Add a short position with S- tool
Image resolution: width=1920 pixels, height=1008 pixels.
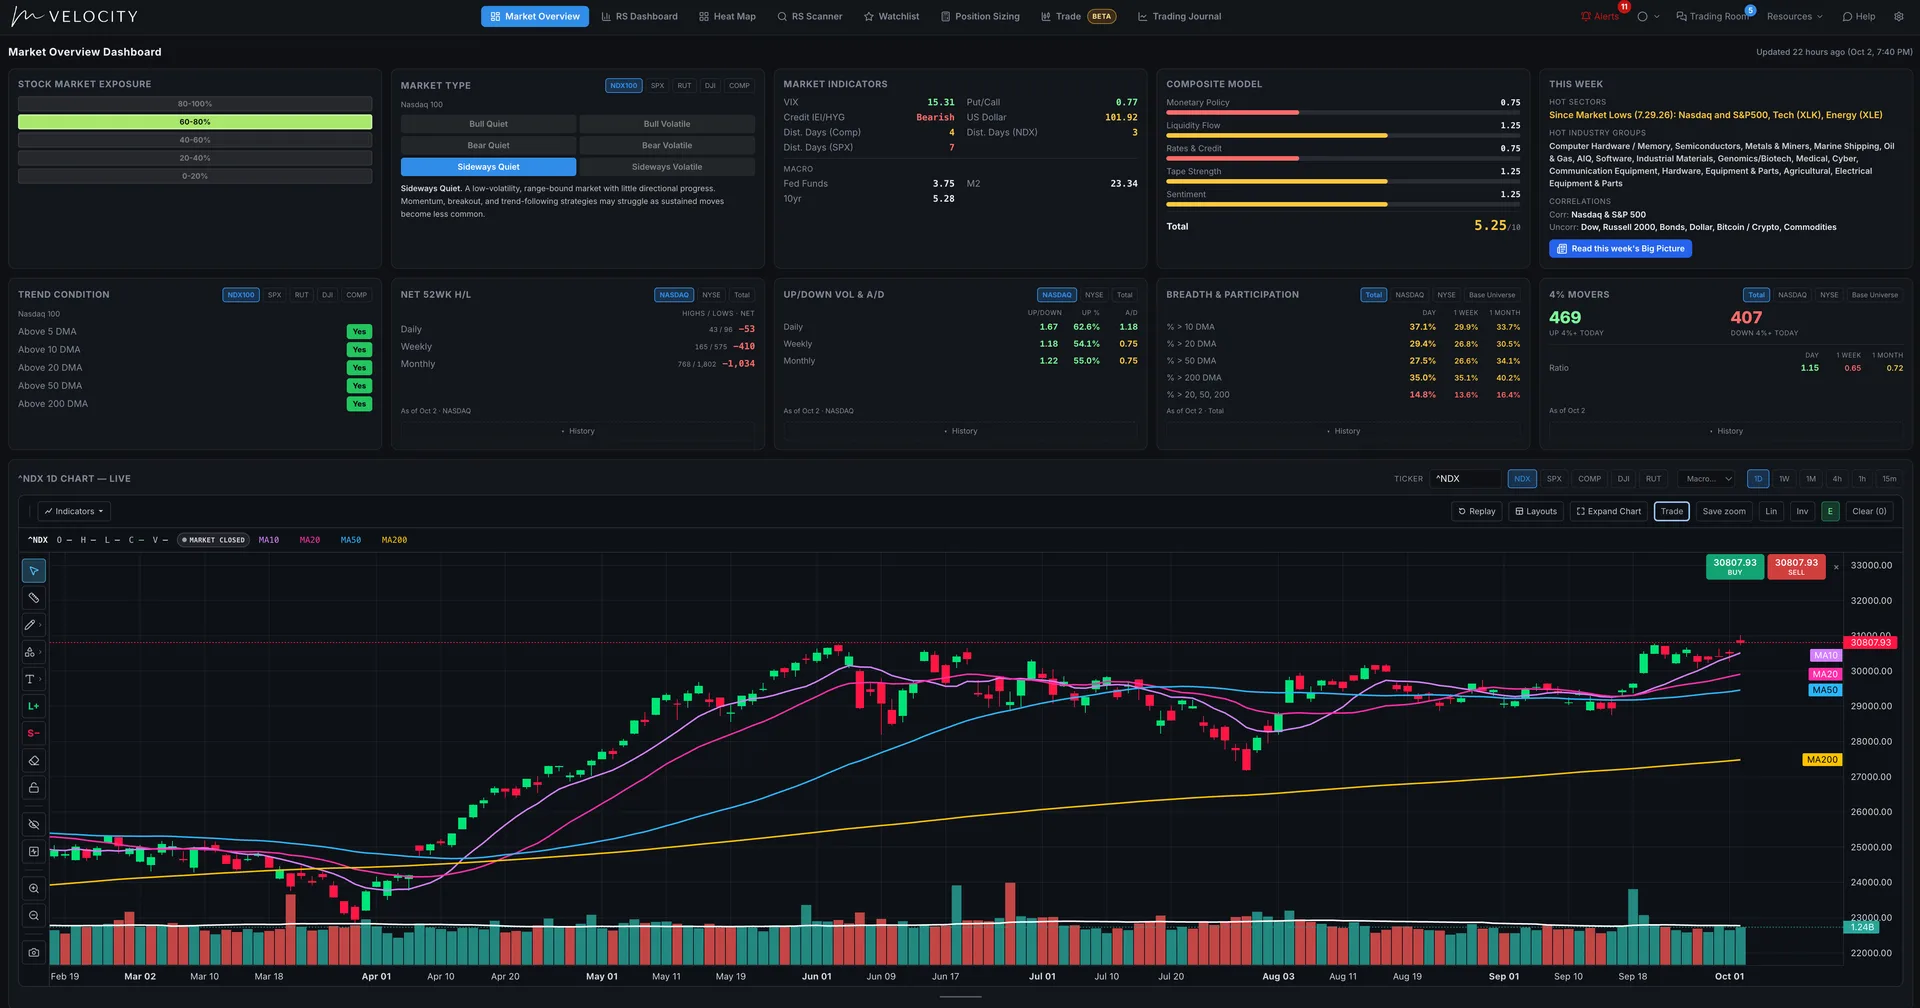[33, 733]
